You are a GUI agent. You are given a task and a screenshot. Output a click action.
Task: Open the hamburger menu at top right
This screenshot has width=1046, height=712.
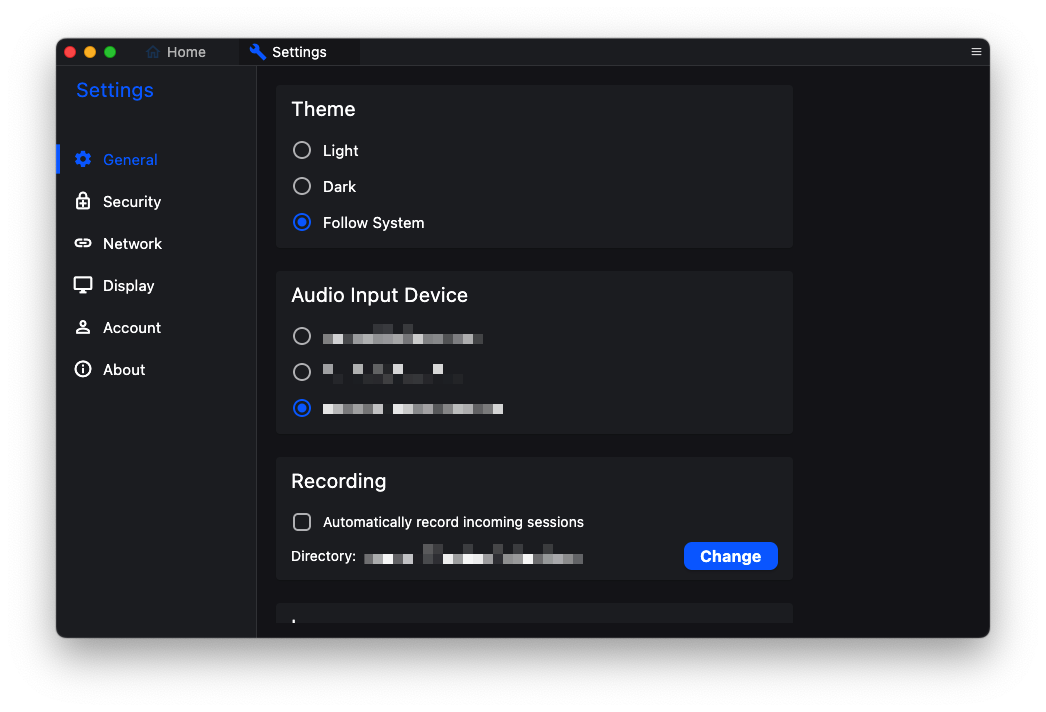pos(976,51)
